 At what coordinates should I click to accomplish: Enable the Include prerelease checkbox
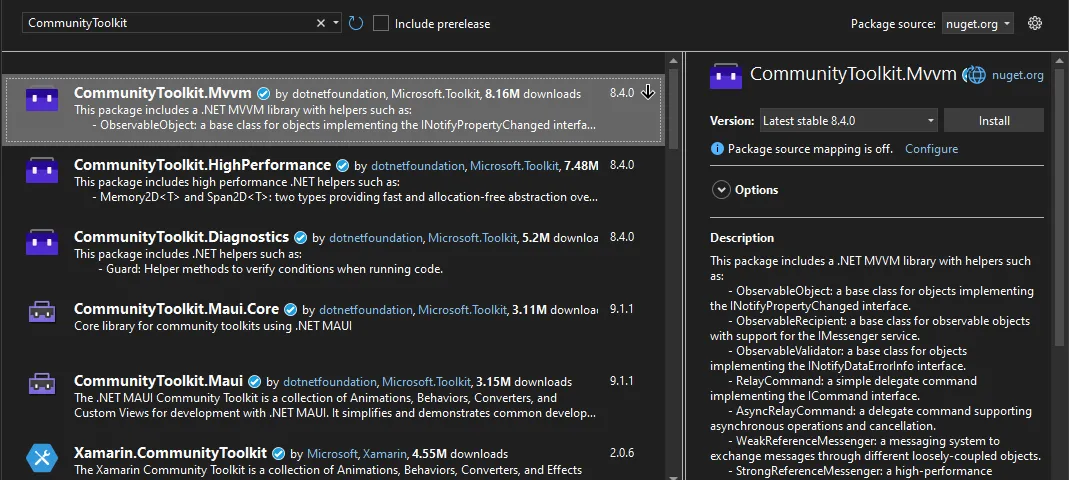tap(381, 23)
